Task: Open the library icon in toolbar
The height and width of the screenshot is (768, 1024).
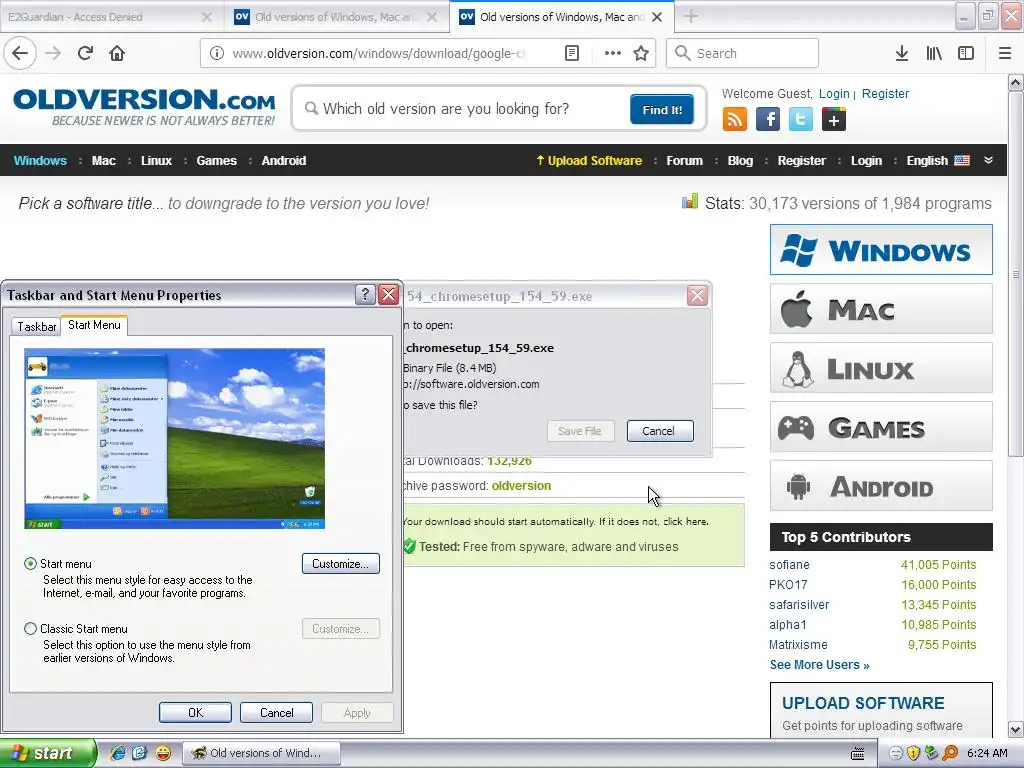Action: pos(934,54)
